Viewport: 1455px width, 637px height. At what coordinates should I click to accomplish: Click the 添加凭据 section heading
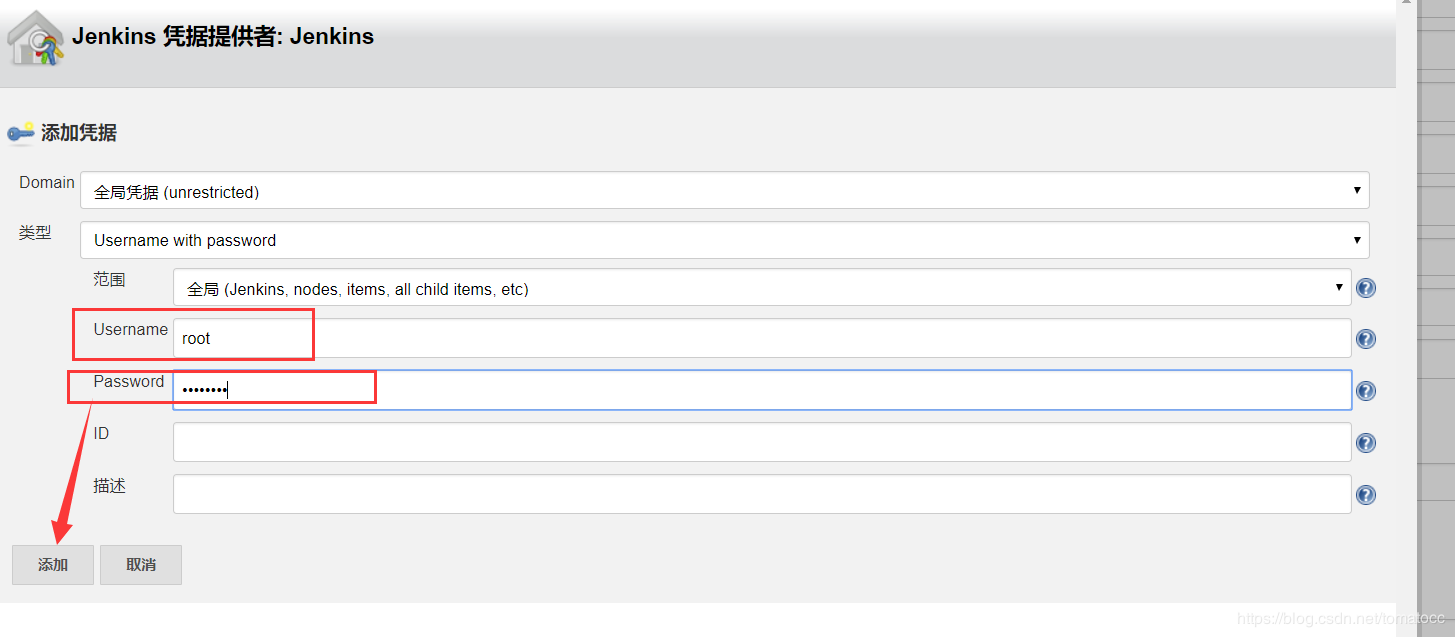coord(78,133)
